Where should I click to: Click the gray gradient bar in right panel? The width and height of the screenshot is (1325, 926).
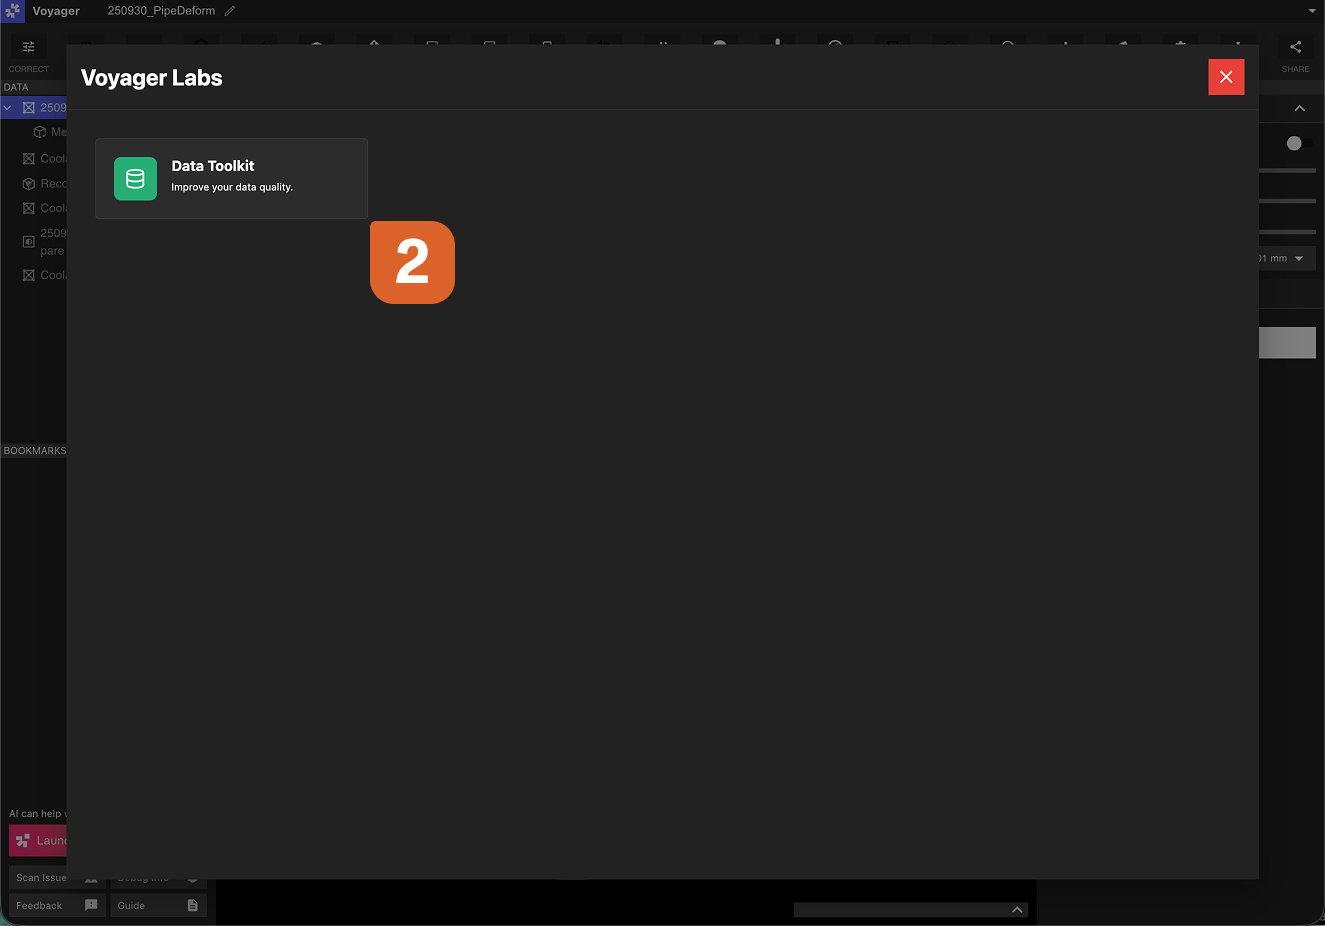coord(1287,343)
